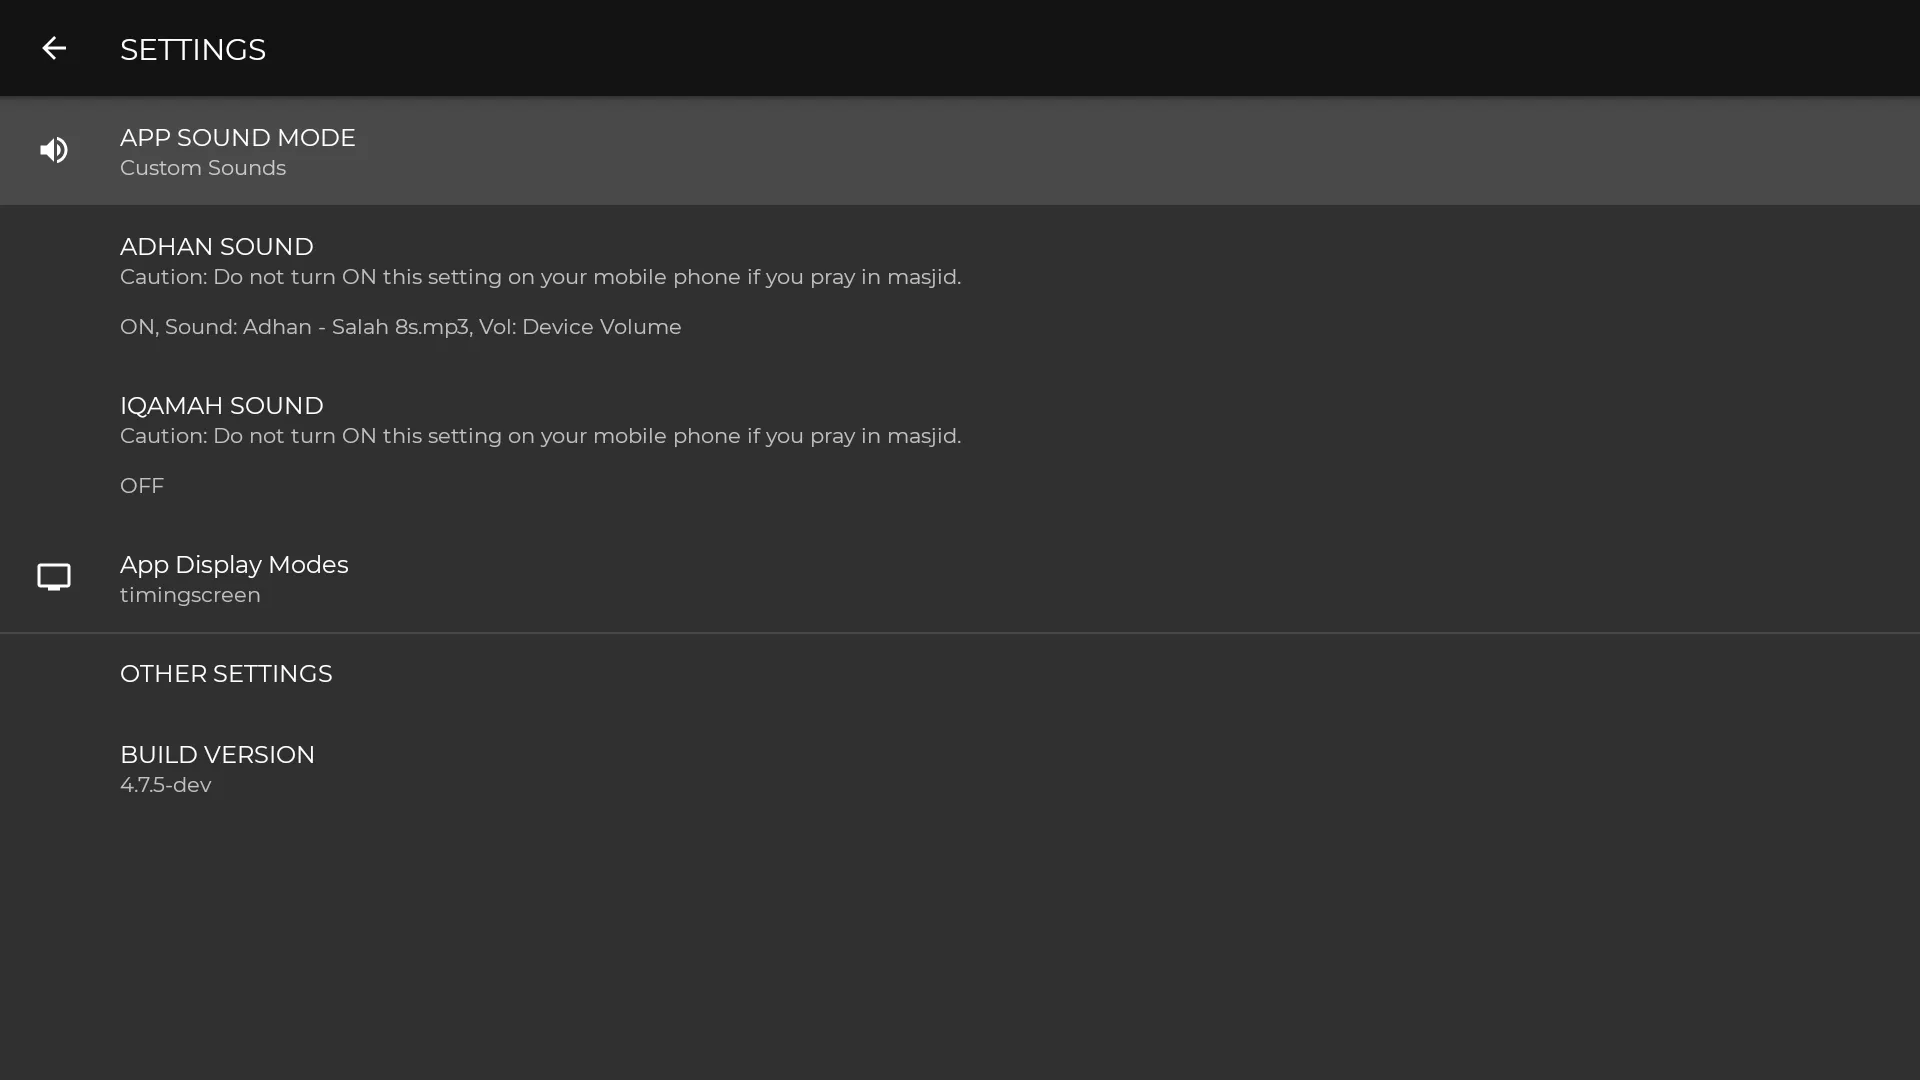Viewport: 1920px width, 1080px height.
Task: Click the Iqamah Sound caution message
Action: tap(540, 436)
